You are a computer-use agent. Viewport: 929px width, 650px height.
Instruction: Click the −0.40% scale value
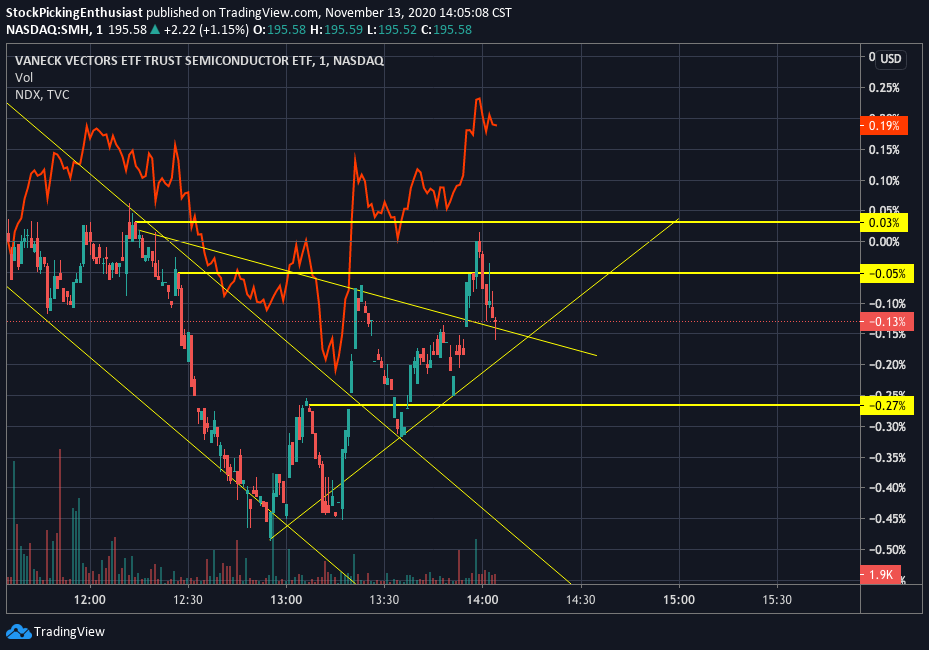[x=887, y=488]
